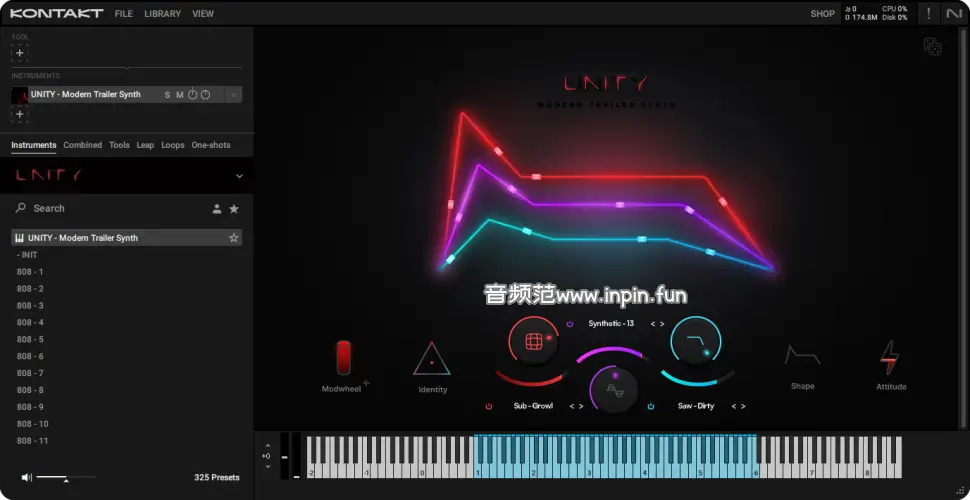
Task: Click the cyan filter-curve knob
Action: coord(696,342)
